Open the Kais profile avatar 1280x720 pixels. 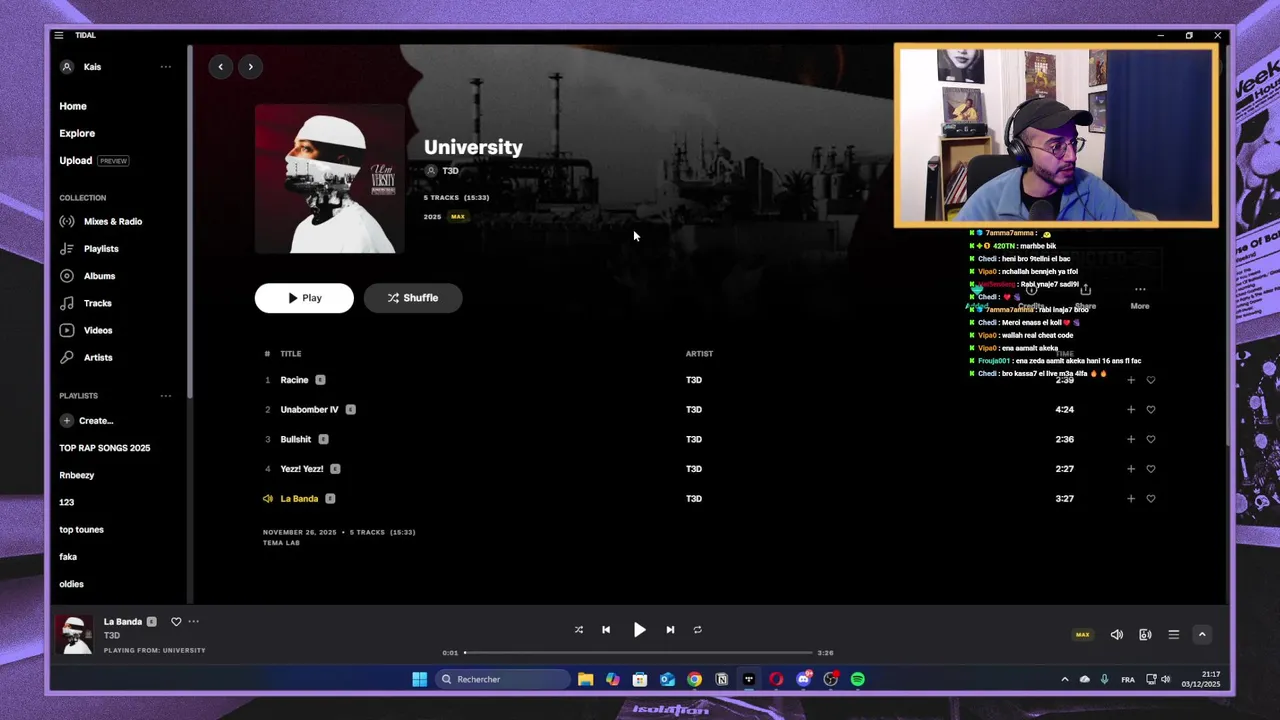(x=67, y=67)
